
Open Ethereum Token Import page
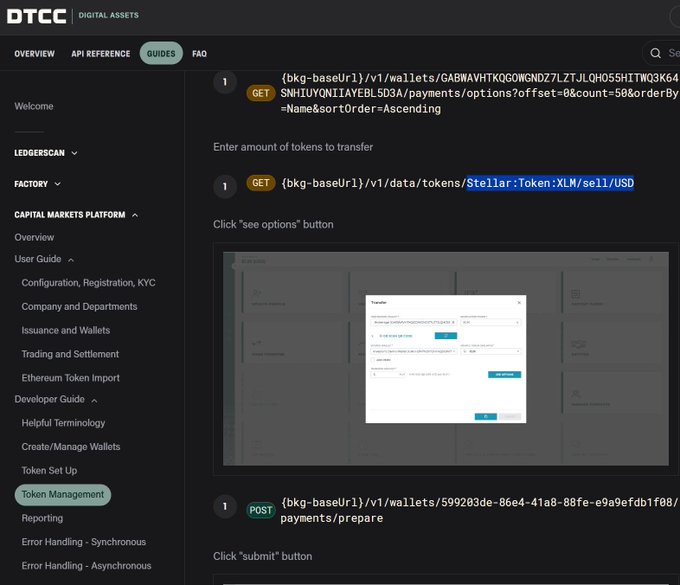tap(71, 378)
